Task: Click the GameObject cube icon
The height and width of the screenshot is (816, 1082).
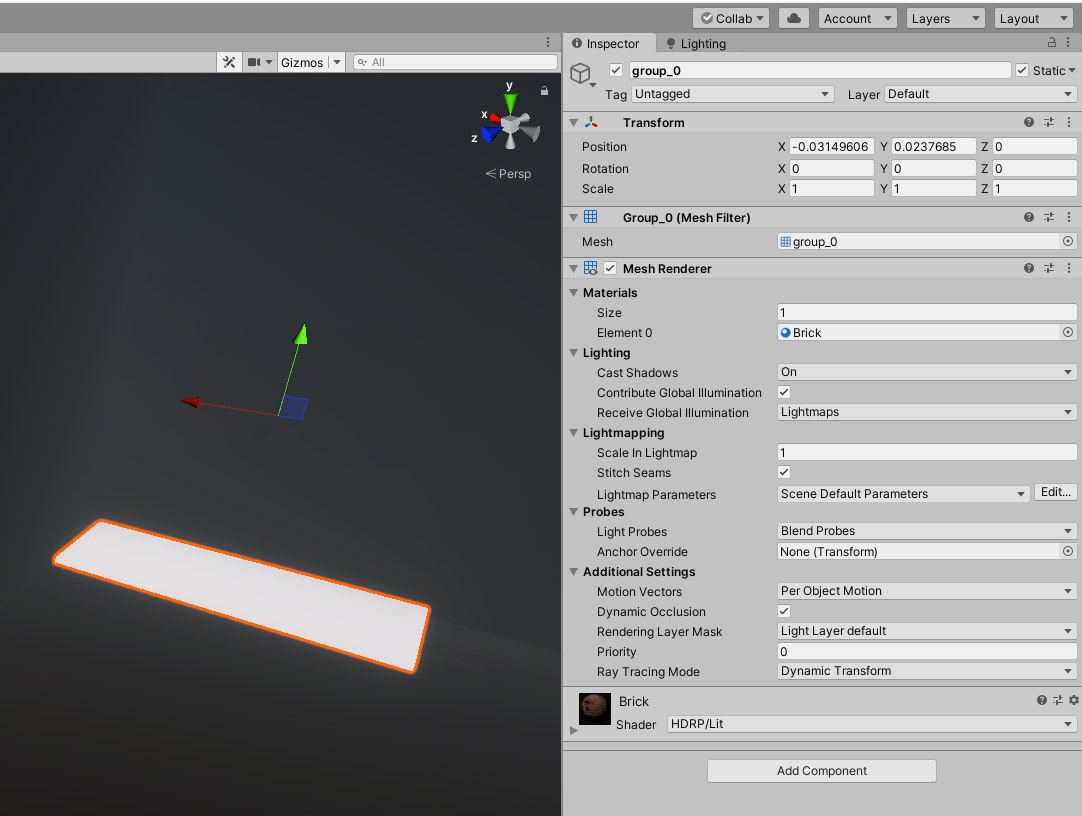Action: click(x=581, y=72)
